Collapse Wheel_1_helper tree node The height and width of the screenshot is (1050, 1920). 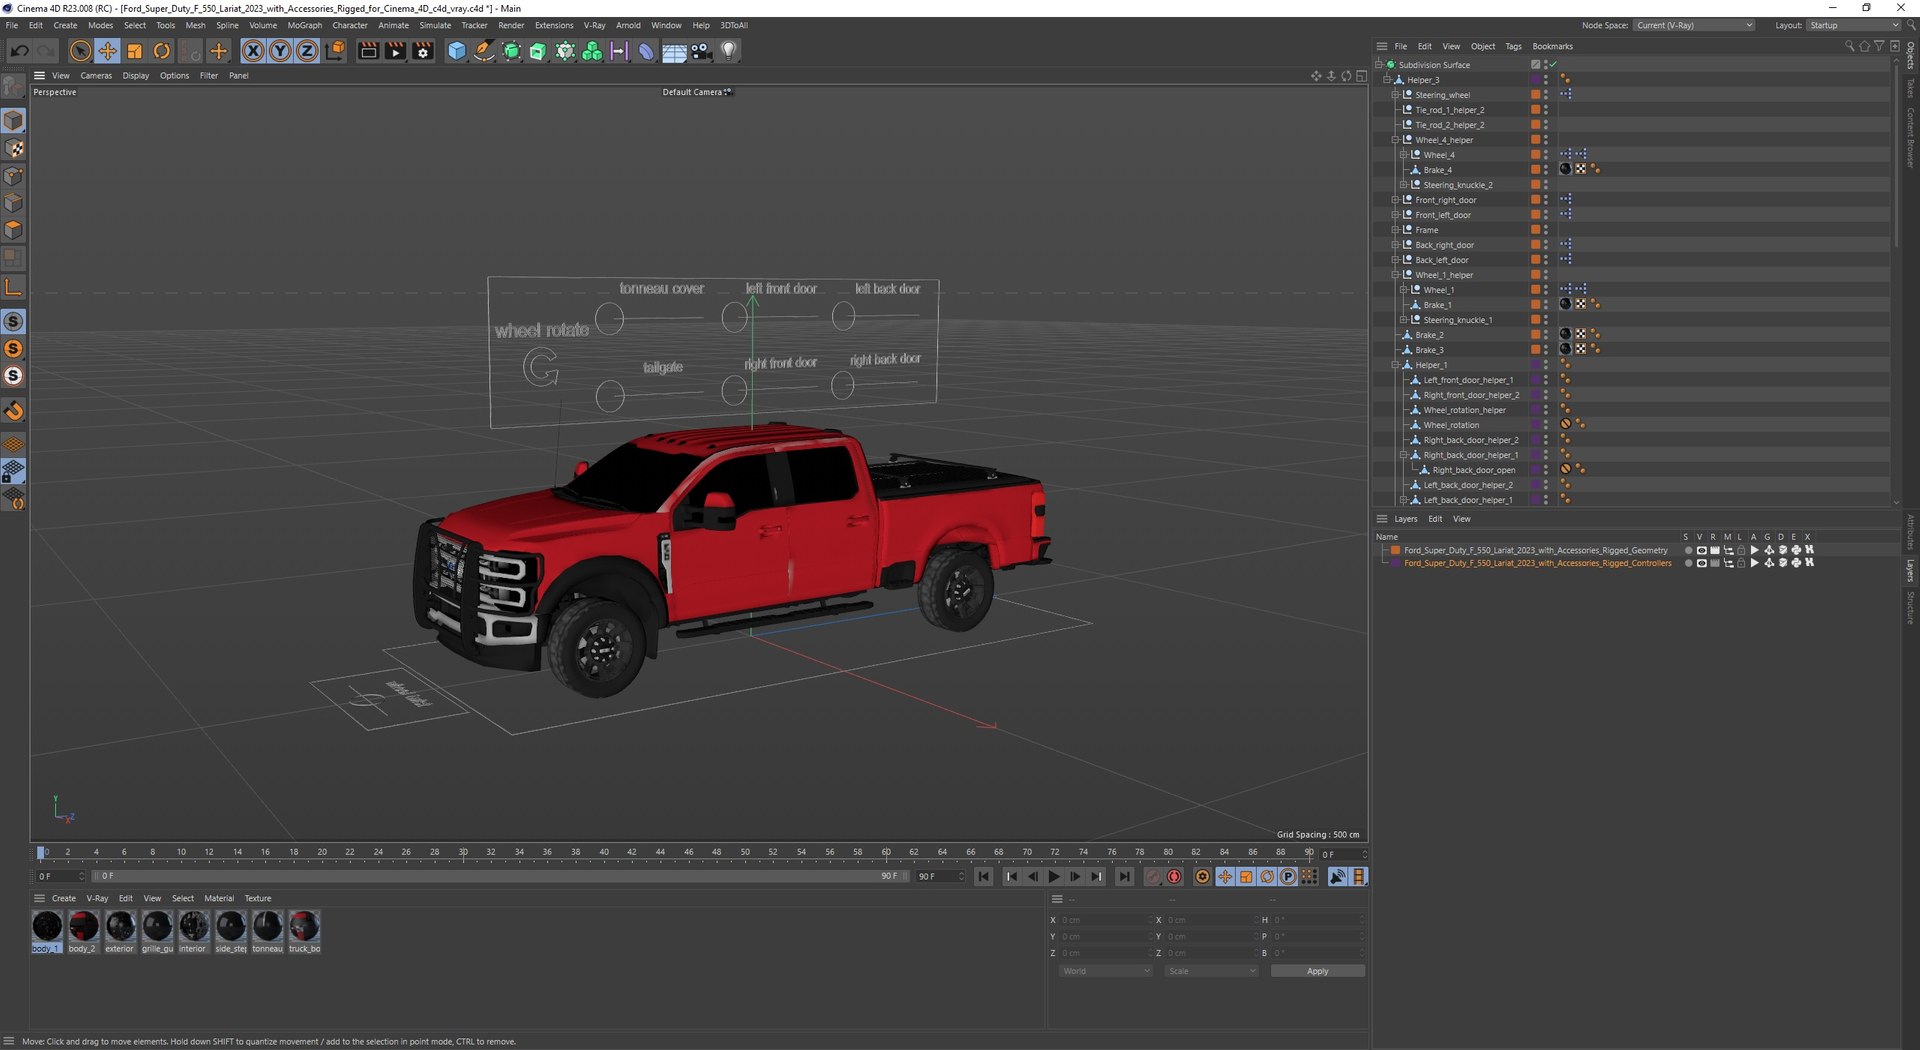click(1395, 275)
